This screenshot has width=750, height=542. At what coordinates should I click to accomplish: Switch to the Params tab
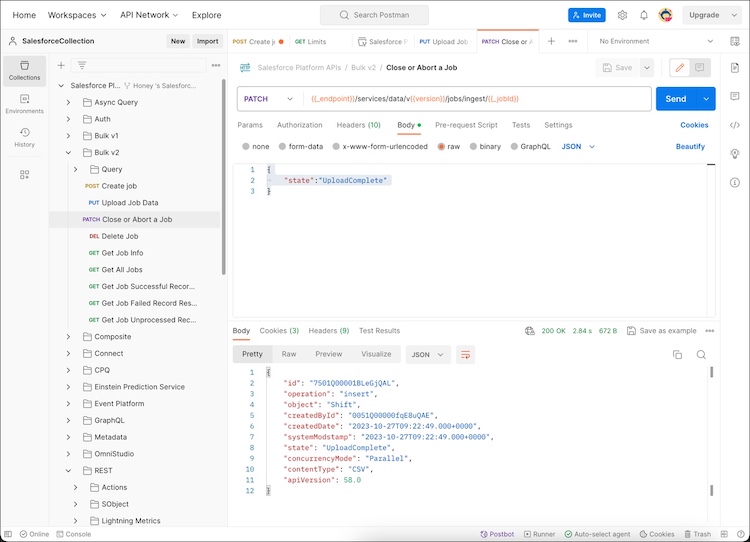tap(250, 125)
